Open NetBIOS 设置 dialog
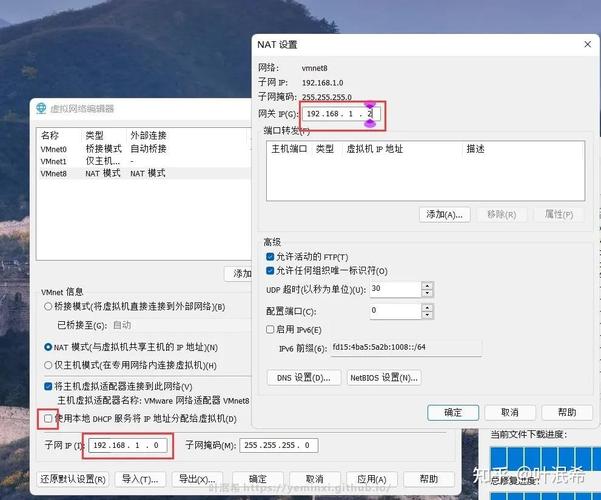Image resolution: width=601 pixels, height=500 pixels. pos(384,378)
